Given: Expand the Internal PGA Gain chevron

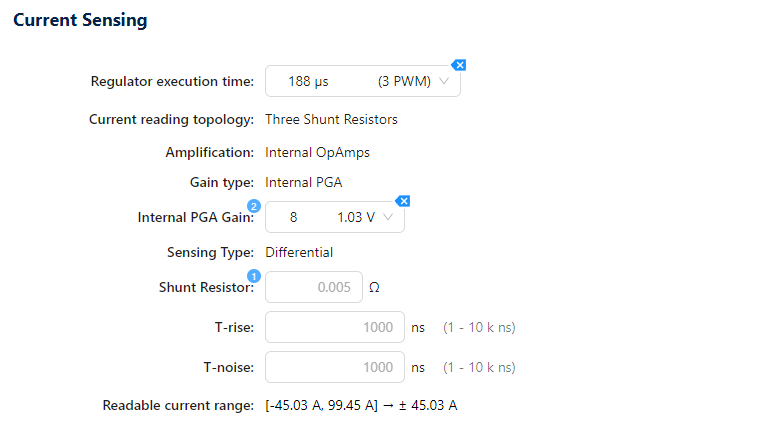Looking at the screenshot, I should coord(388,217).
